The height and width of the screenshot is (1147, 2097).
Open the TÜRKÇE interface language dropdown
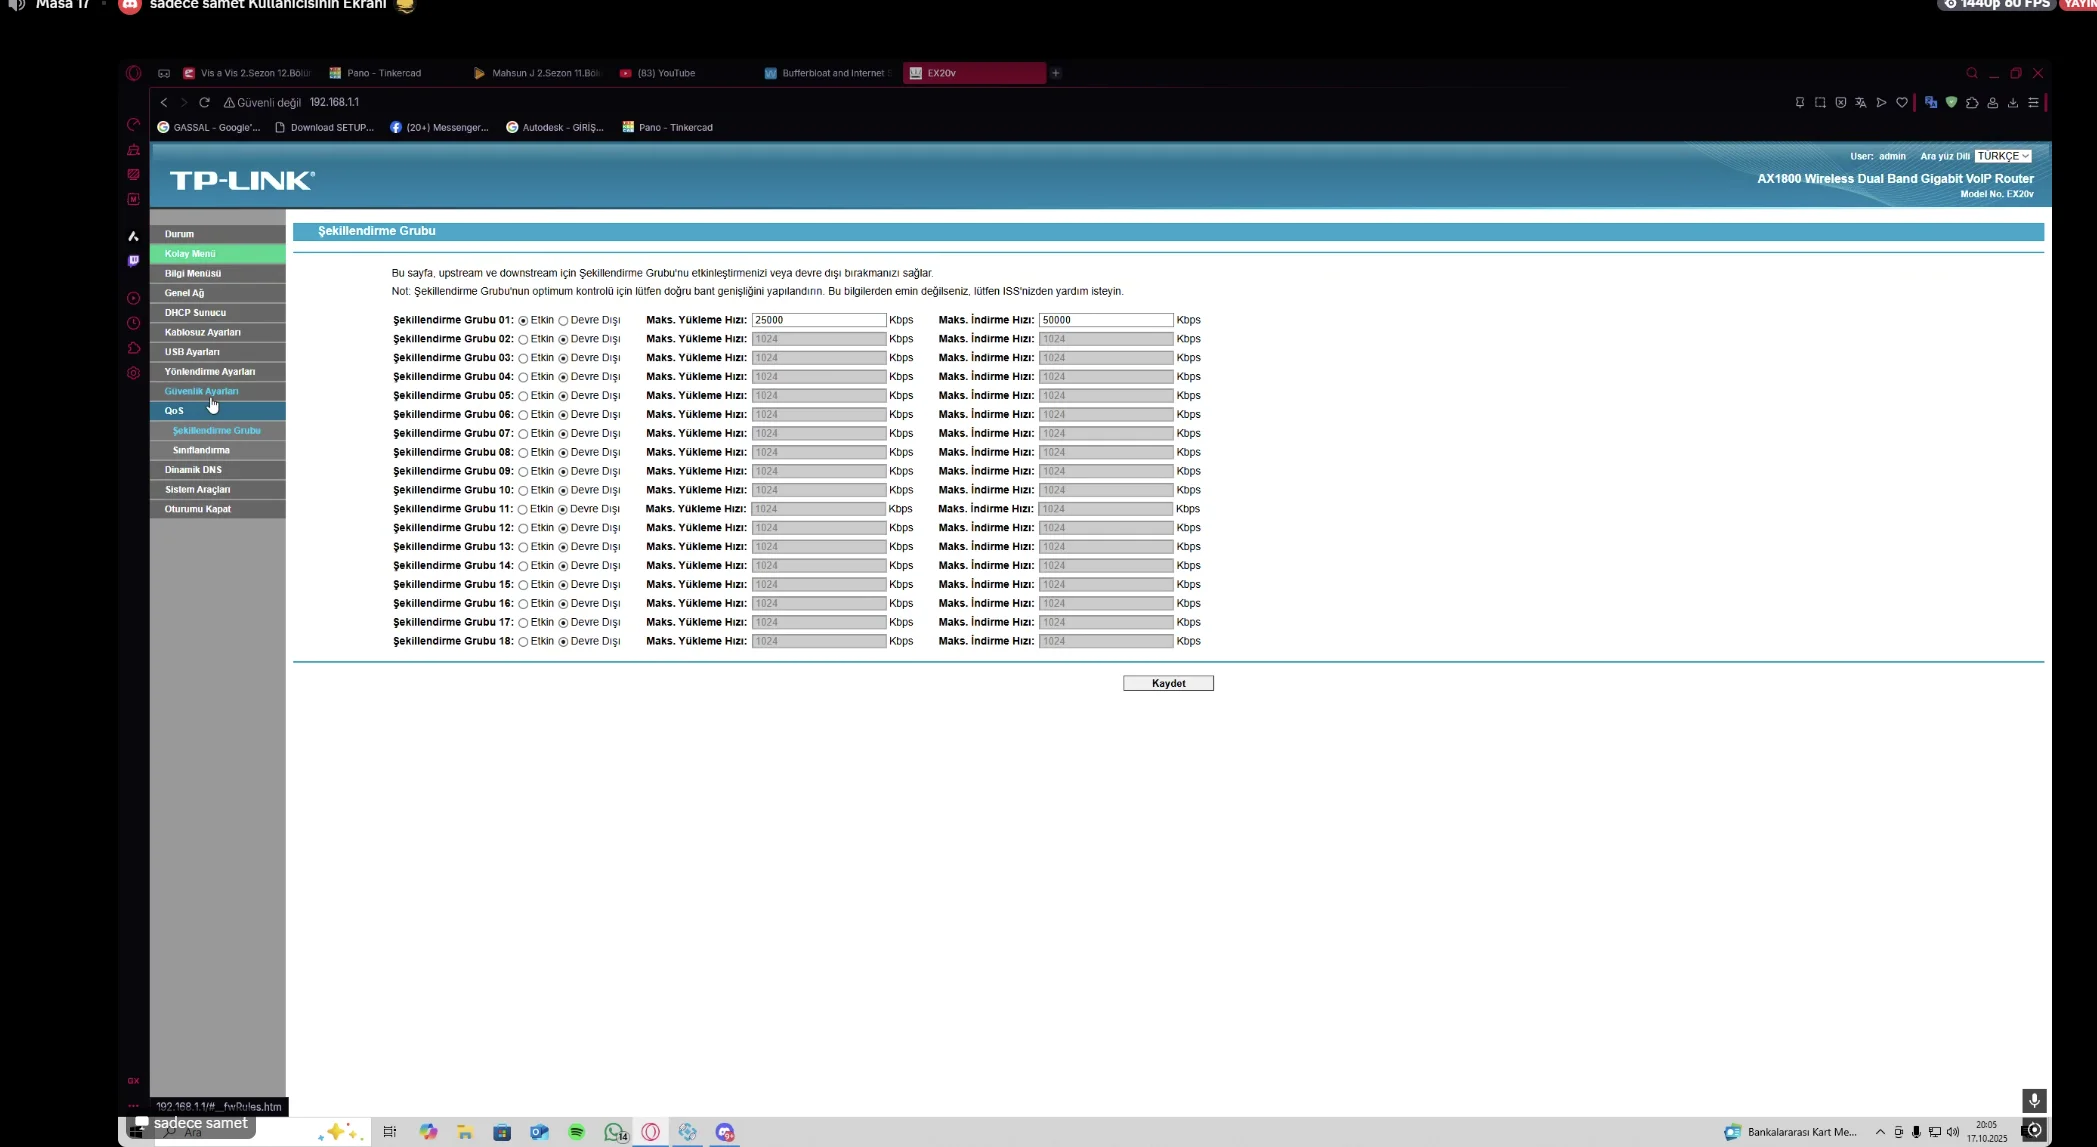pyautogui.click(x=2002, y=156)
